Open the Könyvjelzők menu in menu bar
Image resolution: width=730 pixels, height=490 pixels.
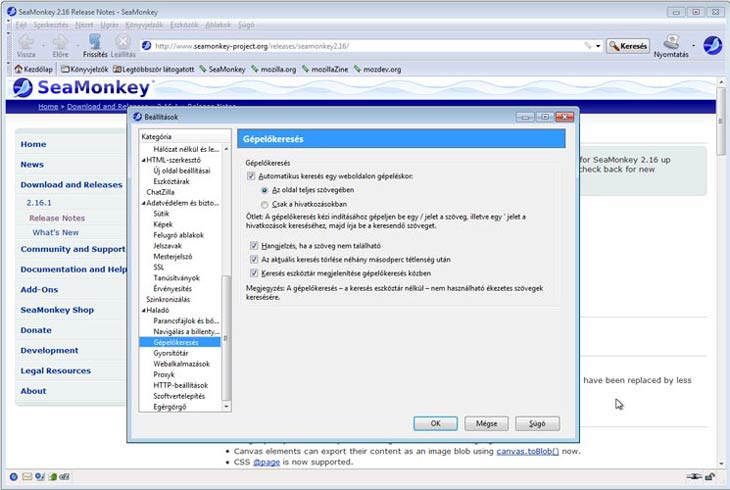coord(144,25)
